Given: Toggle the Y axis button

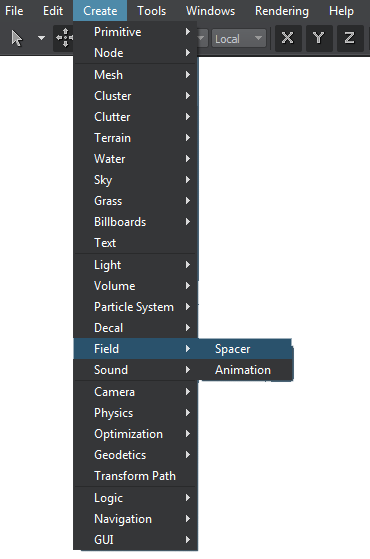Looking at the screenshot, I should click(x=318, y=38).
